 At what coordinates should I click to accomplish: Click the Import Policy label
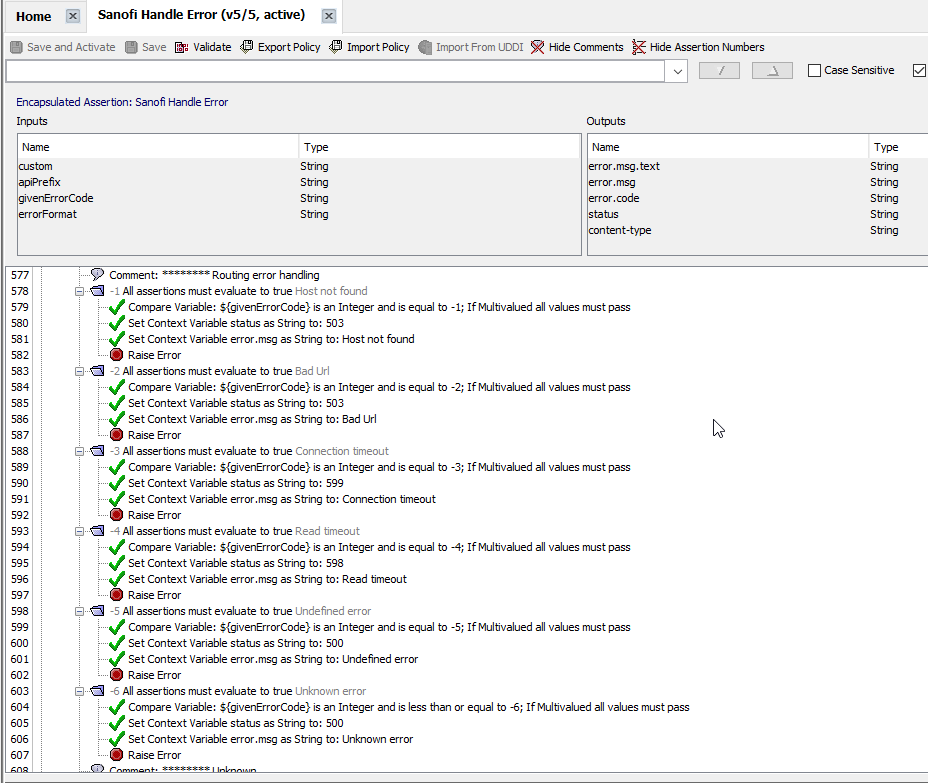tap(378, 47)
